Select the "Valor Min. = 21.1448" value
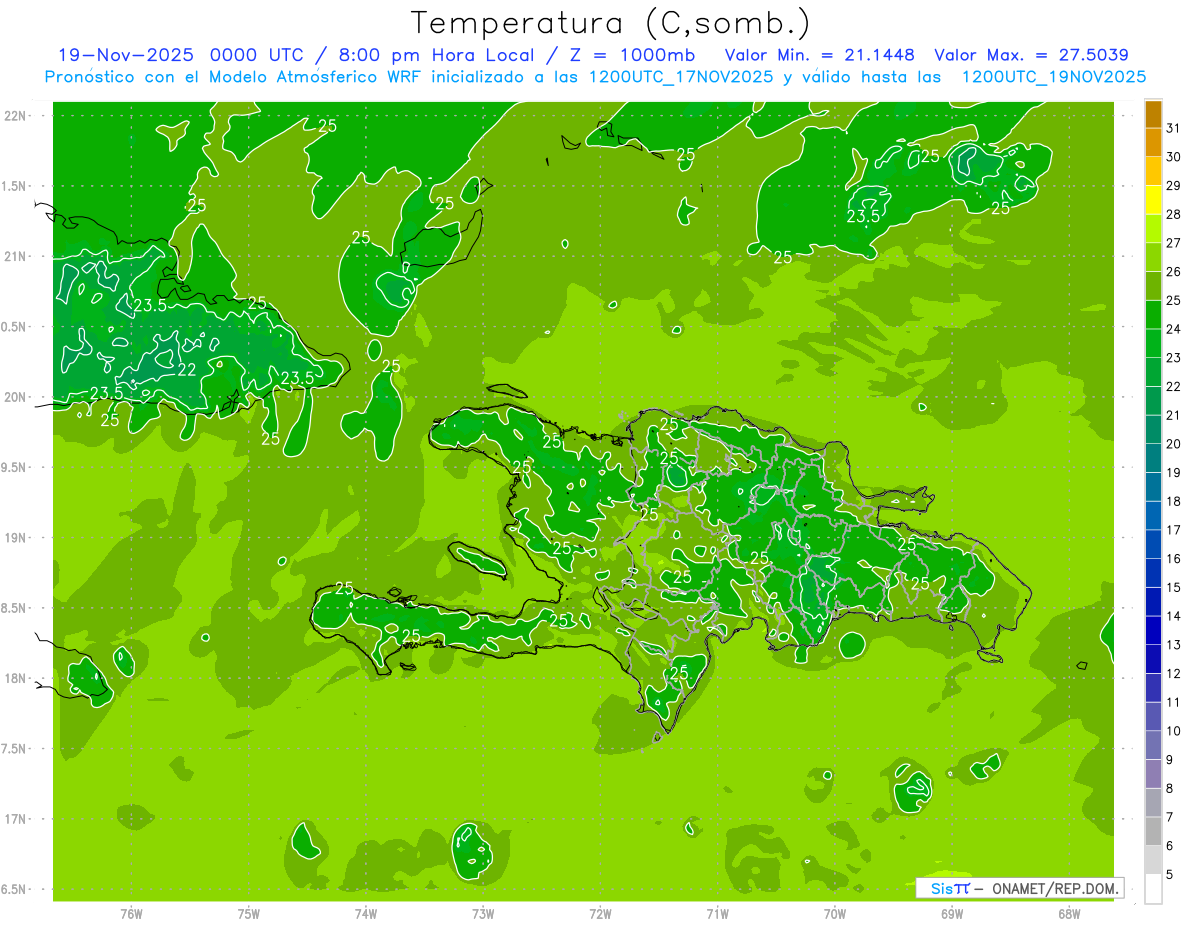1200x927 pixels. (x=821, y=55)
